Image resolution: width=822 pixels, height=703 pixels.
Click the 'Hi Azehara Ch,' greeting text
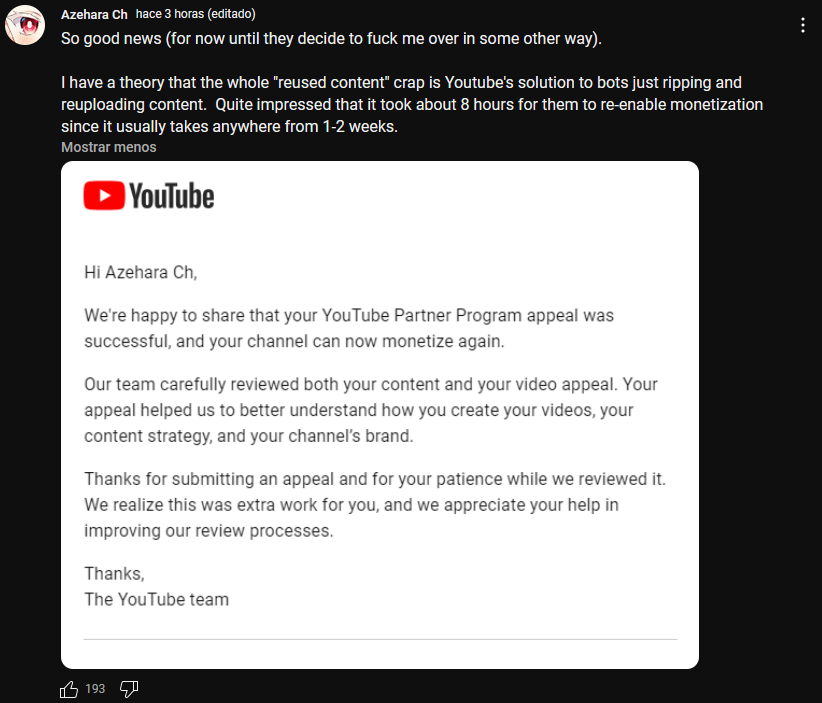(140, 273)
